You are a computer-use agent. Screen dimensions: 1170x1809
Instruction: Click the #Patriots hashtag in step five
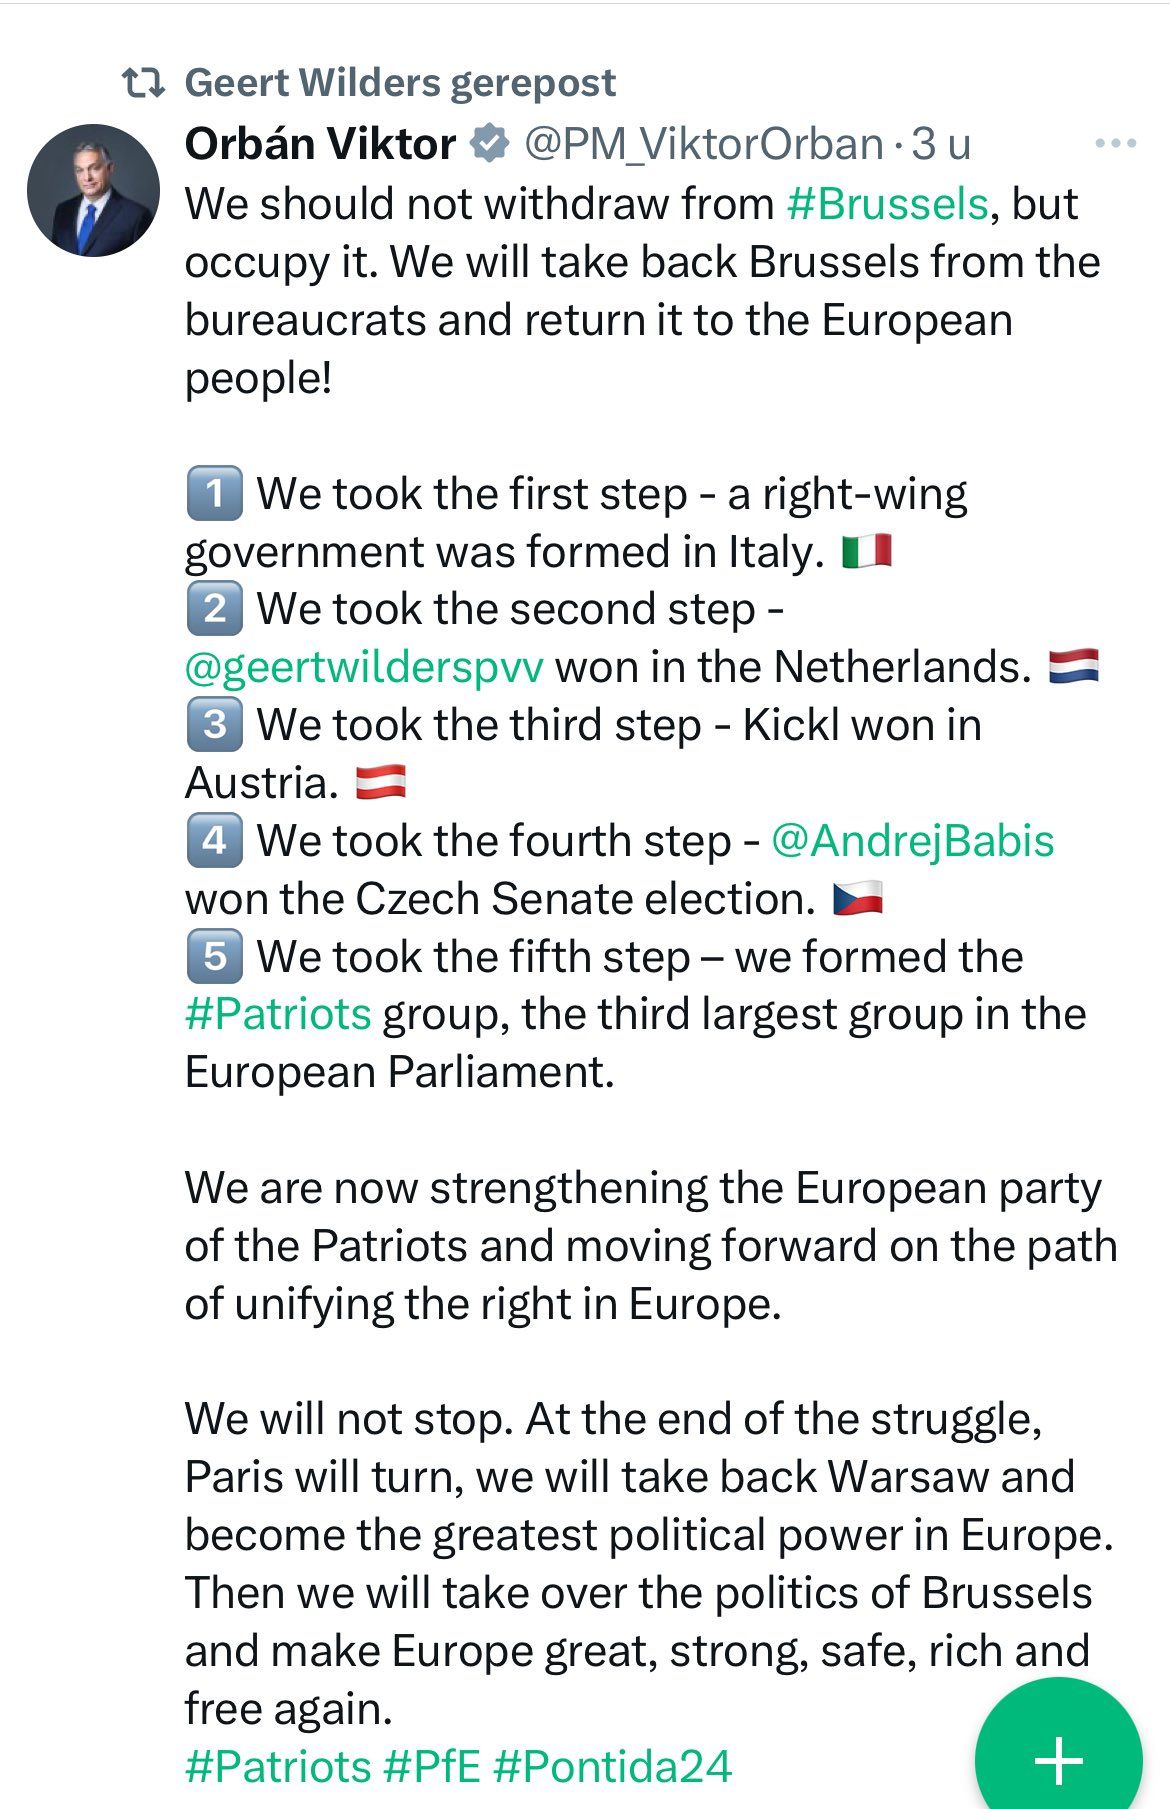click(278, 1014)
